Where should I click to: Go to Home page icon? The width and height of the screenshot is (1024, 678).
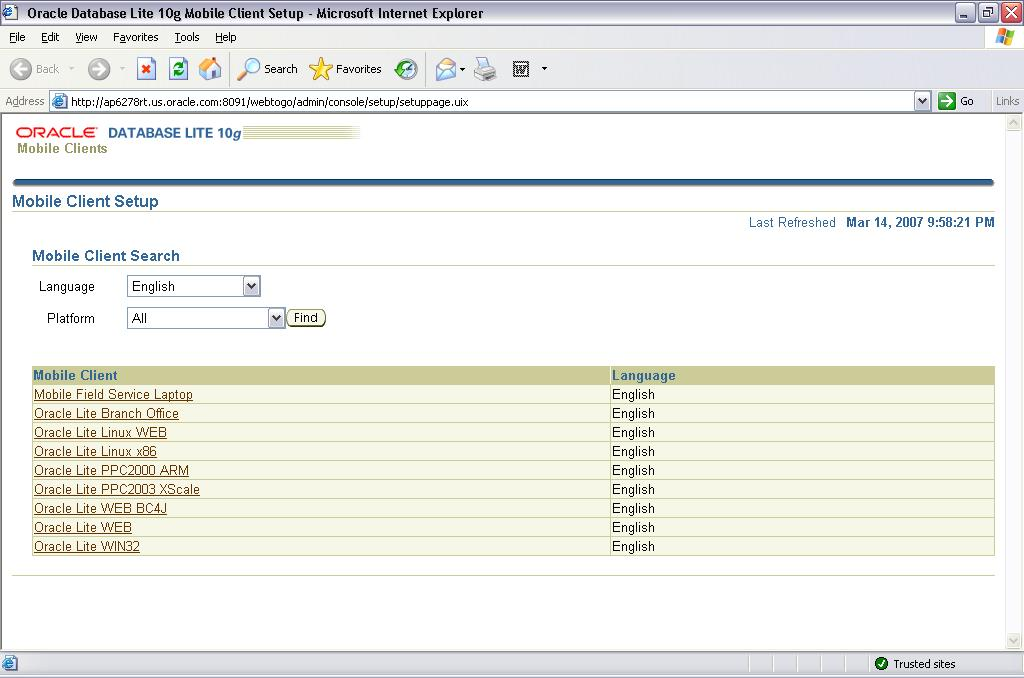tap(210, 69)
